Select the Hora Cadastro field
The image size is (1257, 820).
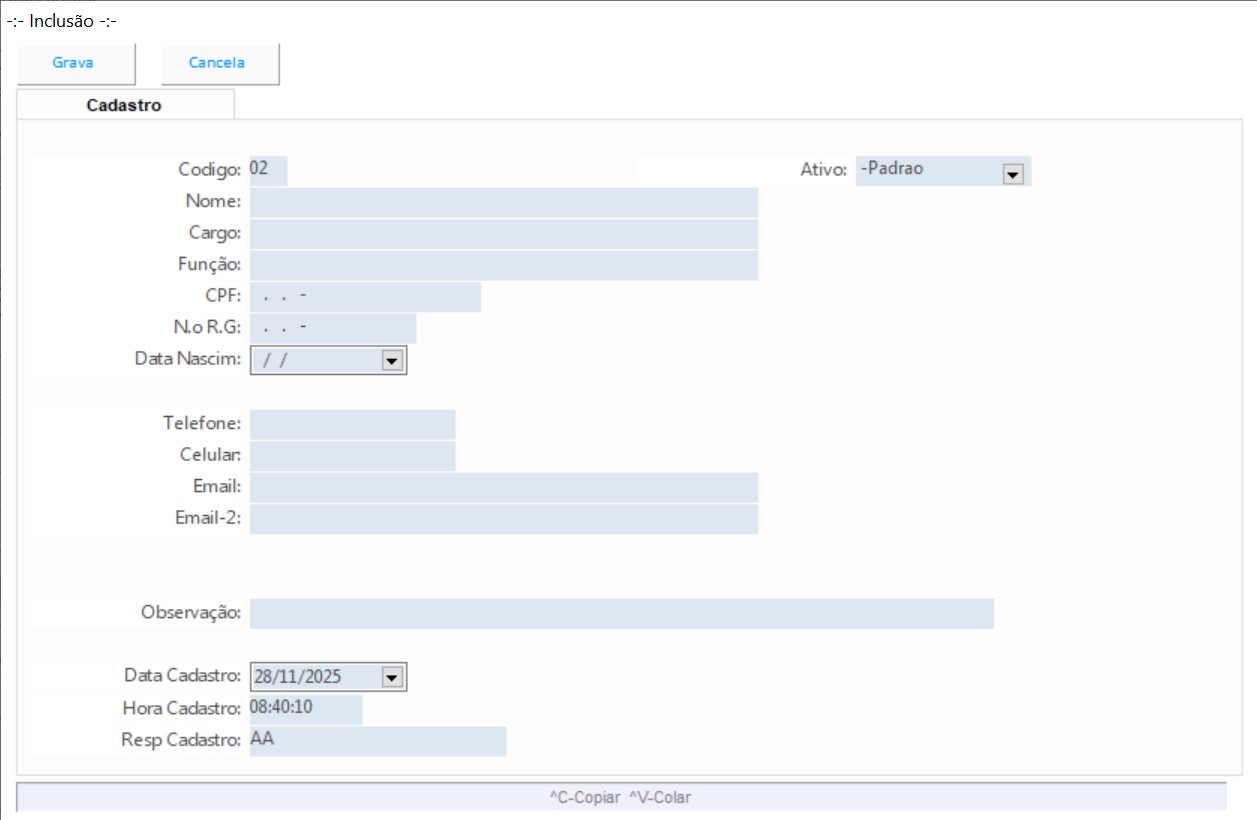[305, 709]
